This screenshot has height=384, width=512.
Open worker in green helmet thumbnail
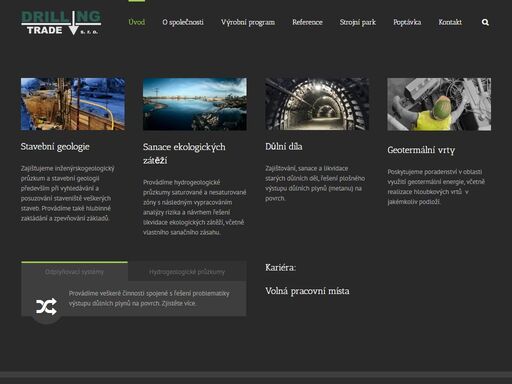click(439, 104)
